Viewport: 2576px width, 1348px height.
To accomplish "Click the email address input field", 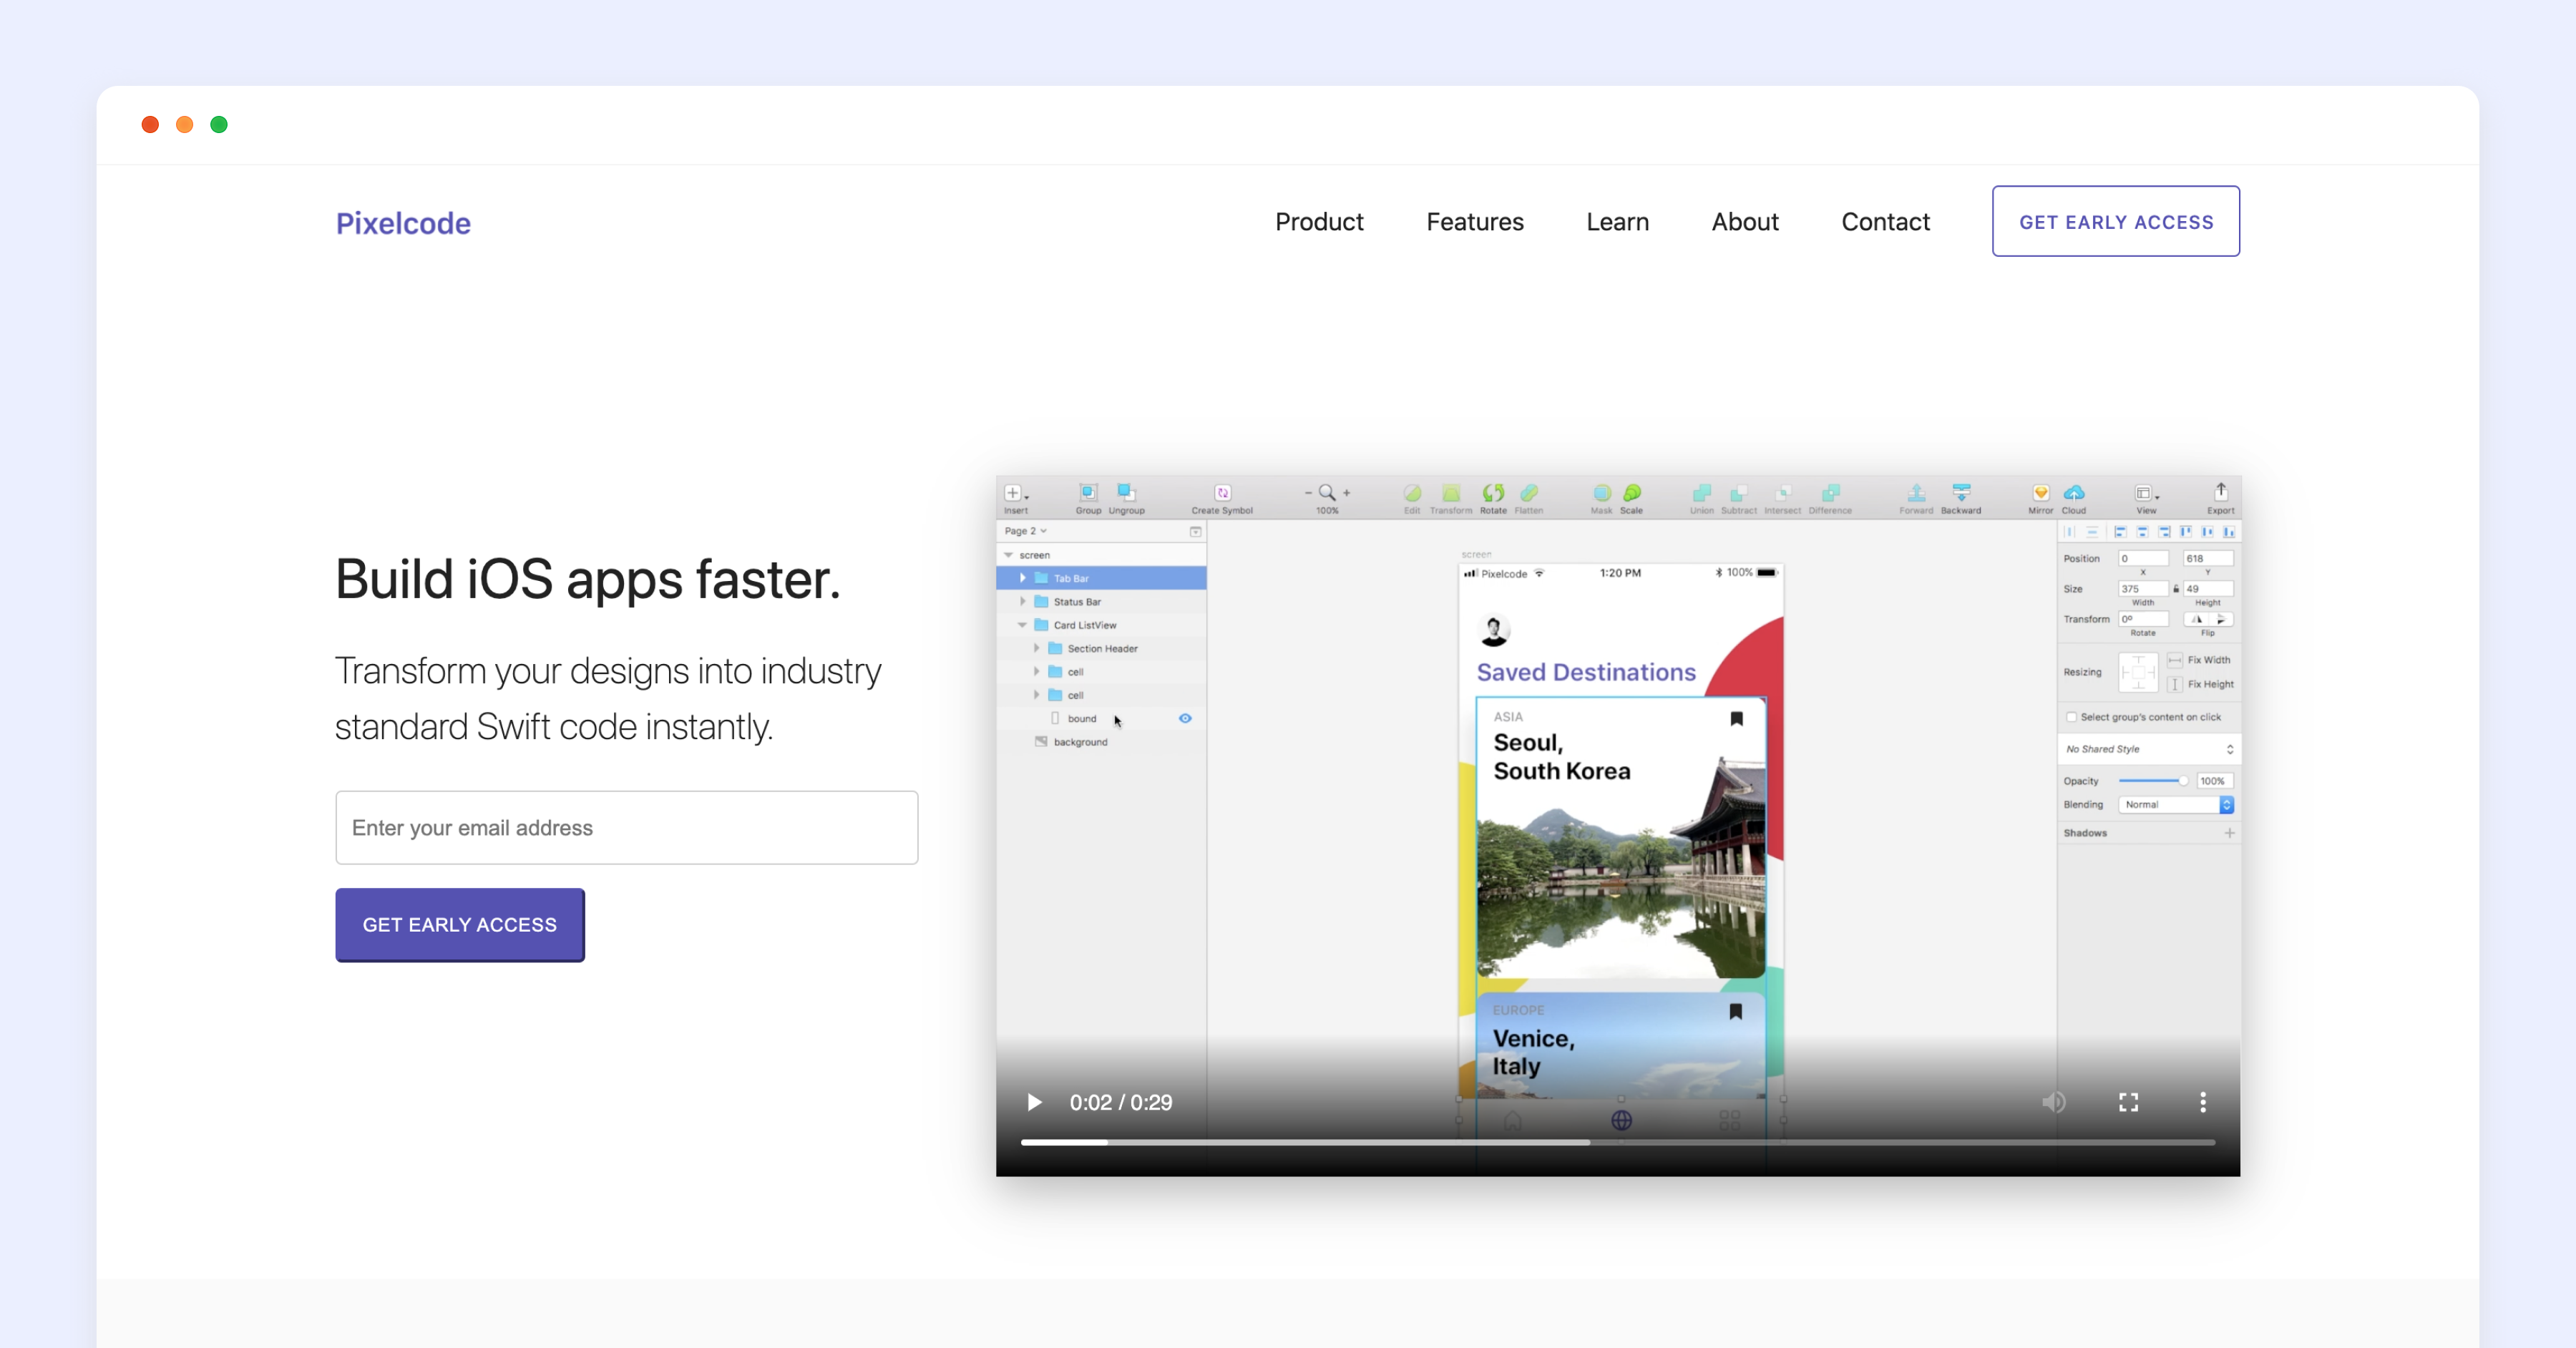I will click(627, 828).
